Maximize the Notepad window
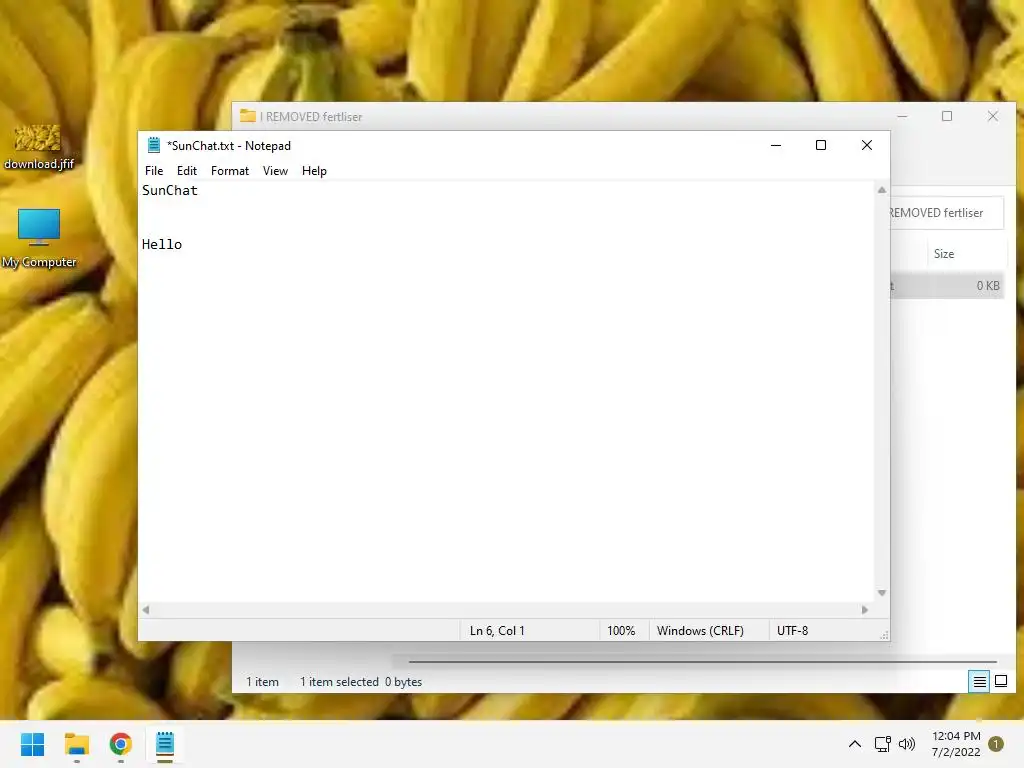The height and width of the screenshot is (768, 1024). tap(821, 145)
